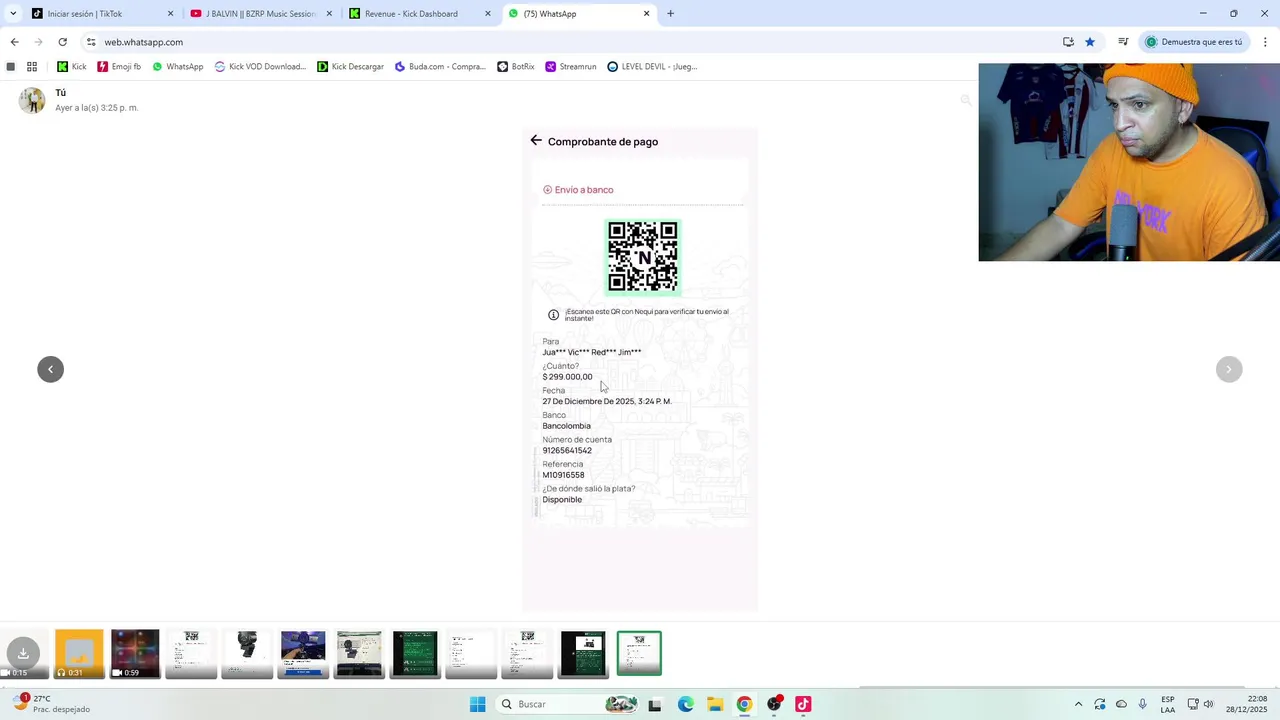The image size is (1280, 720).
Task: Click the Chrome icon in the taskbar
Action: 744,704
